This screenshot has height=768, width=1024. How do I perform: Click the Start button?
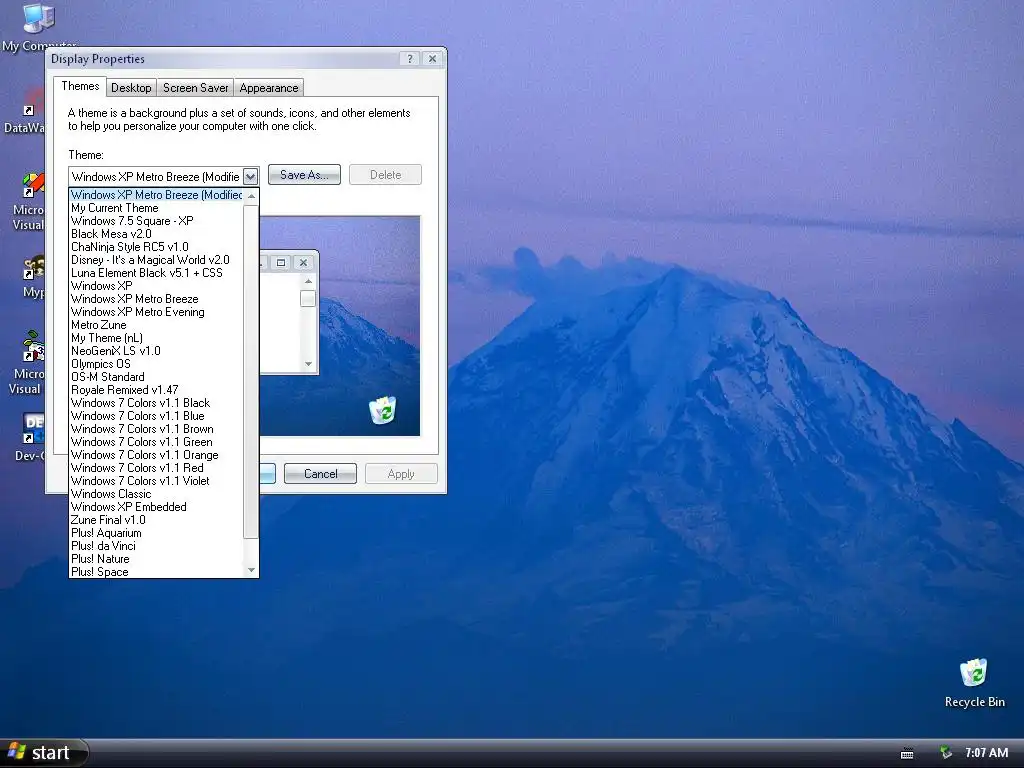pyautogui.click(x=43, y=753)
